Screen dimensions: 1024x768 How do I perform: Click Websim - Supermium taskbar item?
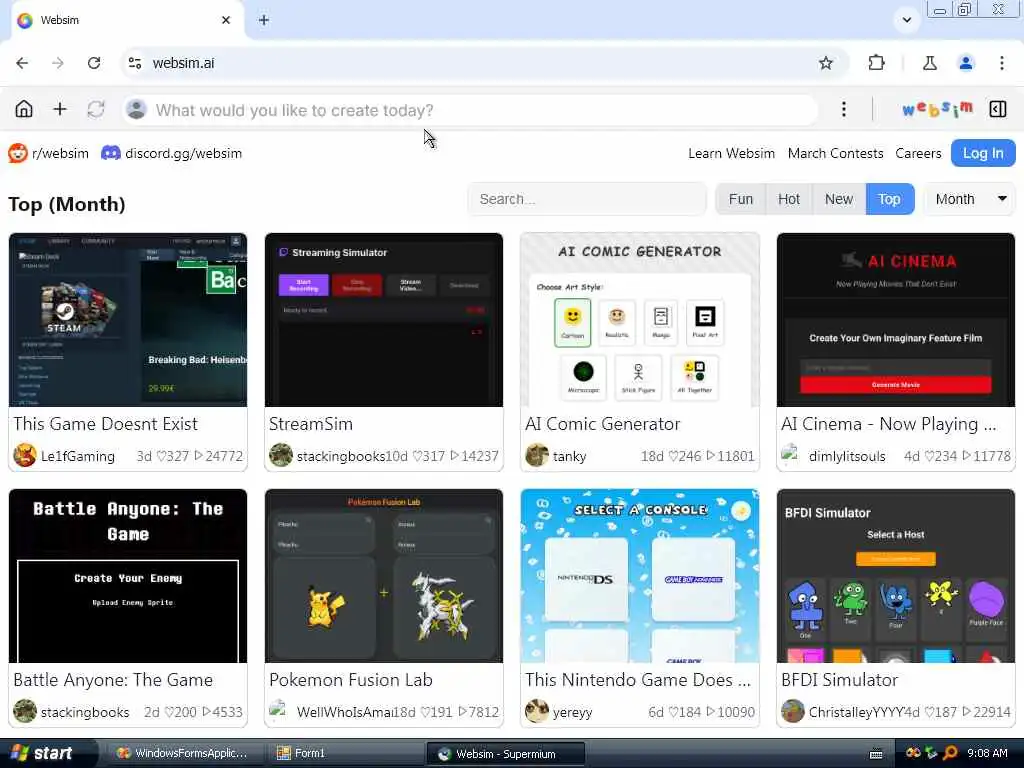(x=505, y=754)
